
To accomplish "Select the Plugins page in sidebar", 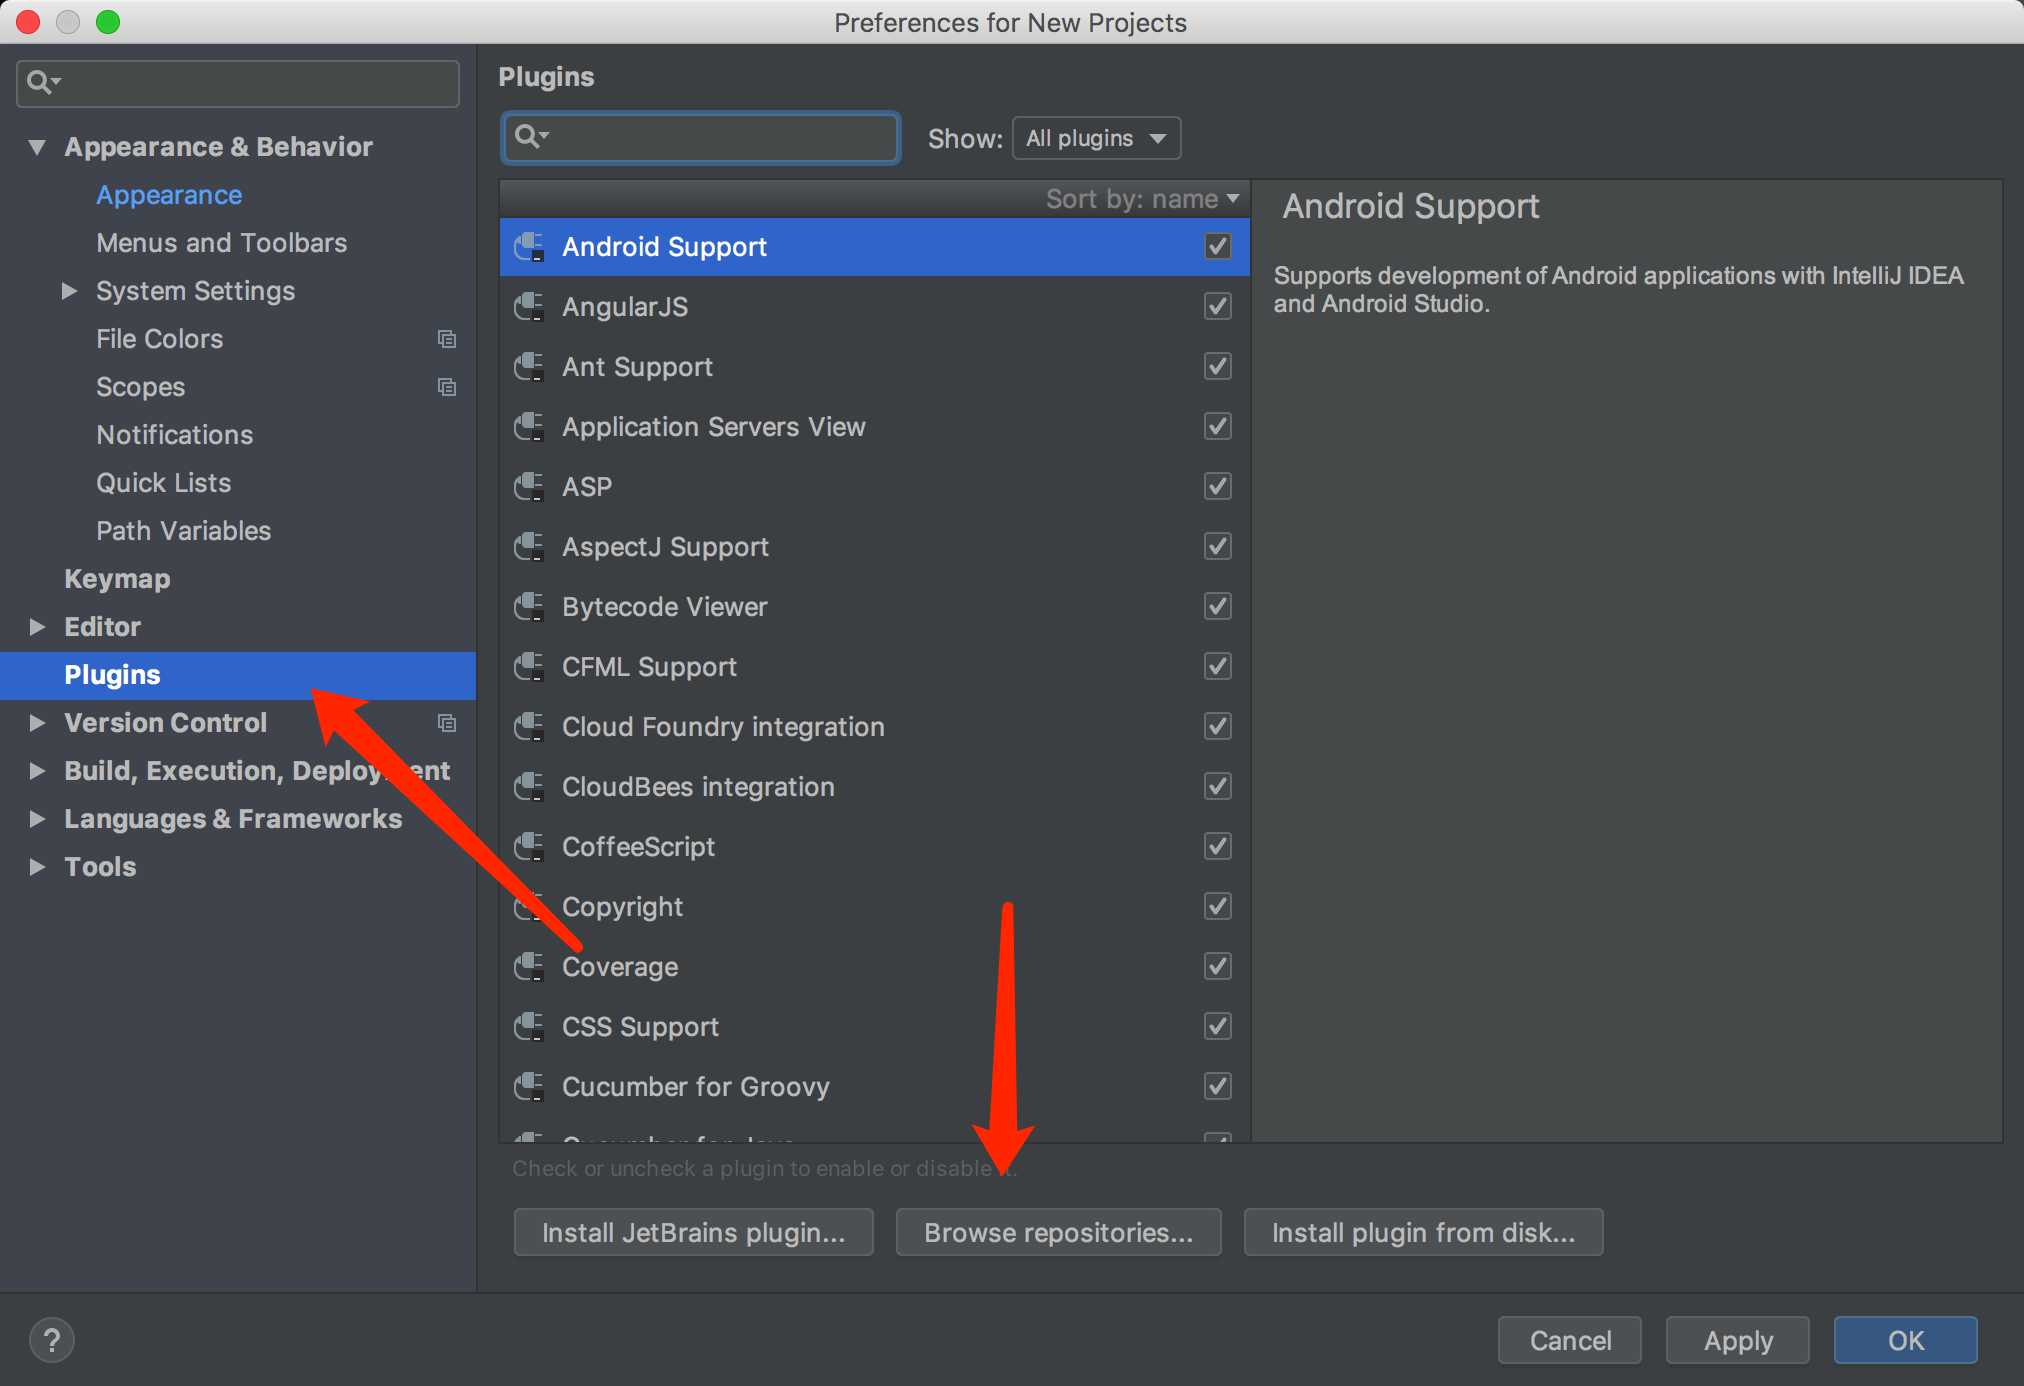I will pyautogui.click(x=238, y=675).
